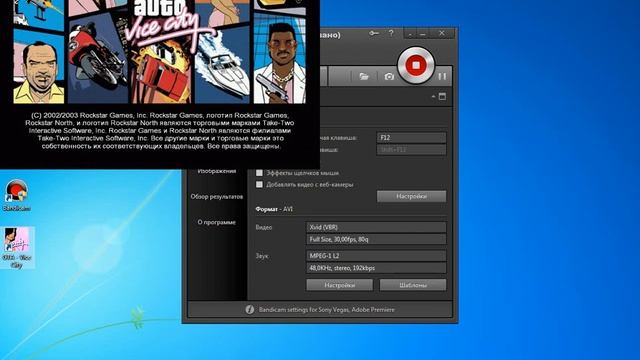Screen dimensions: 640x360
Task: Click the small up arrow beside window icon
Action: coord(433,97)
